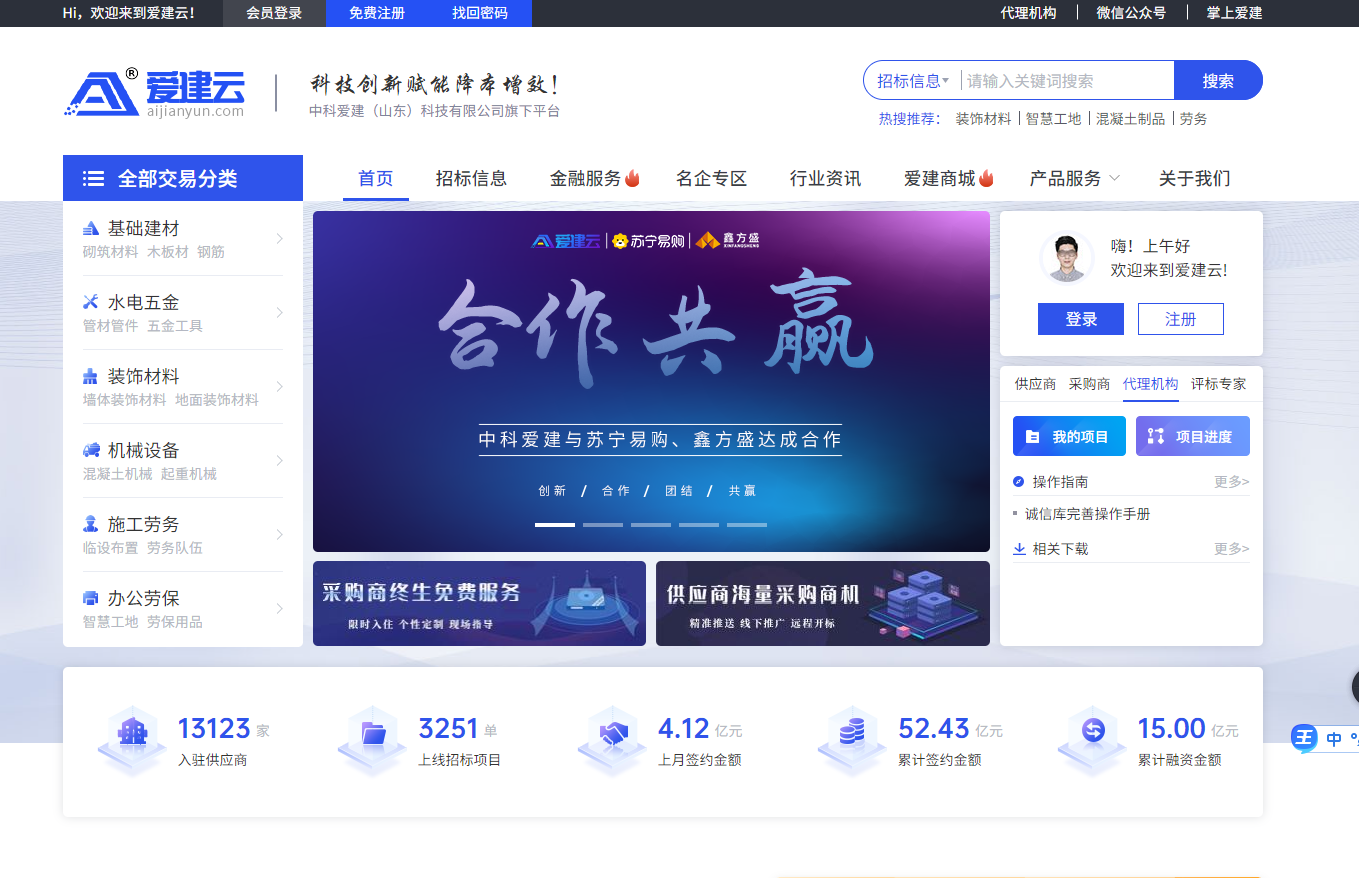Open 招标信息 in the main navigation
The height and width of the screenshot is (878, 1359).
pyautogui.click(x=471, y=179)
